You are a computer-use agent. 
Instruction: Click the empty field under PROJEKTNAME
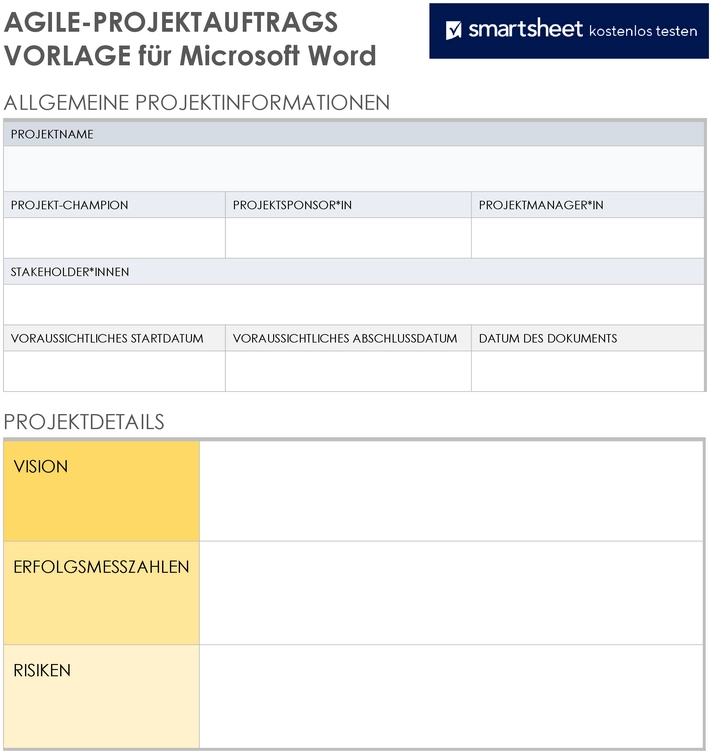tap(354, 169)
